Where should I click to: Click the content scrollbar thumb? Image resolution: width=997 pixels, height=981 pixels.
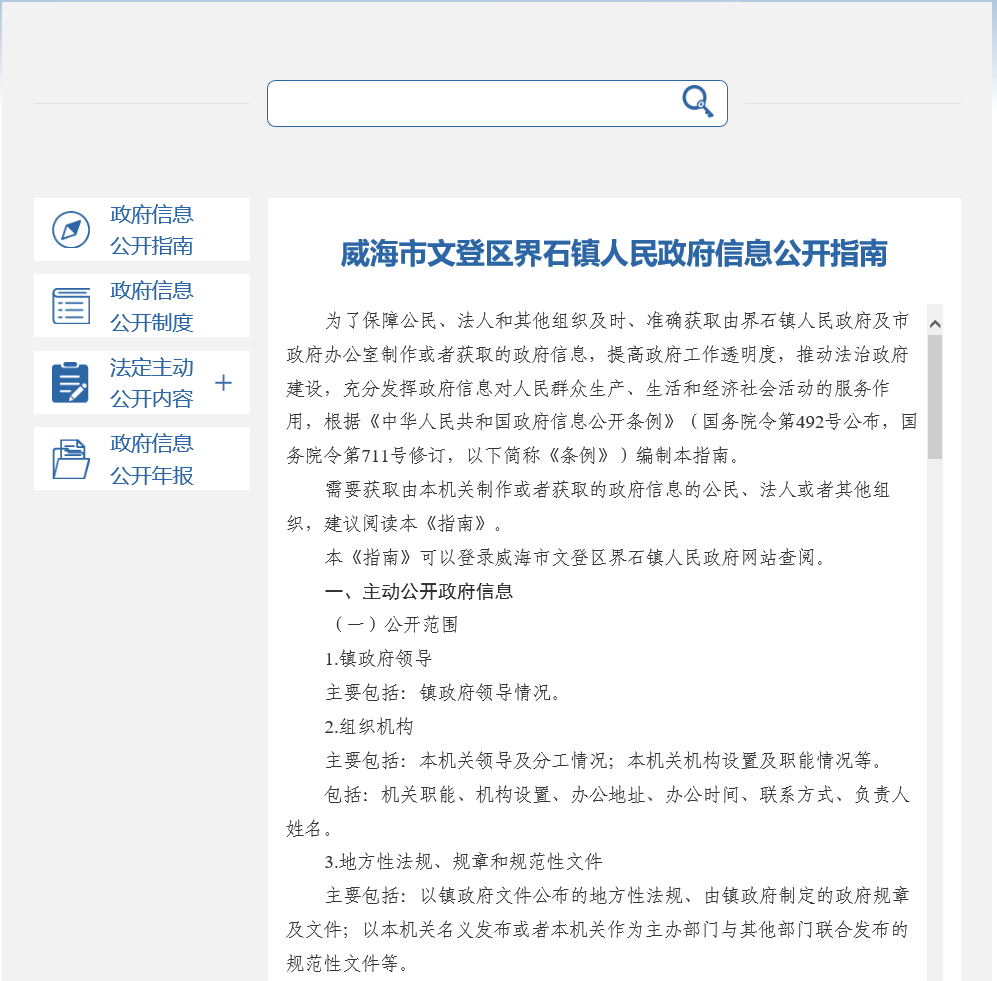coord(935,395)
